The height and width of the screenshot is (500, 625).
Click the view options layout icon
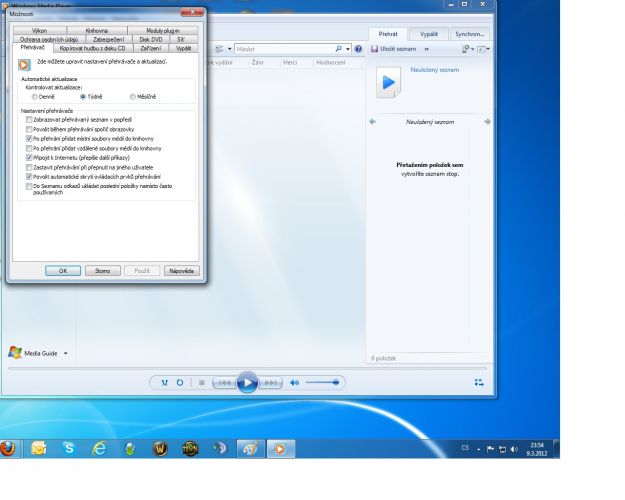point(219,49)
